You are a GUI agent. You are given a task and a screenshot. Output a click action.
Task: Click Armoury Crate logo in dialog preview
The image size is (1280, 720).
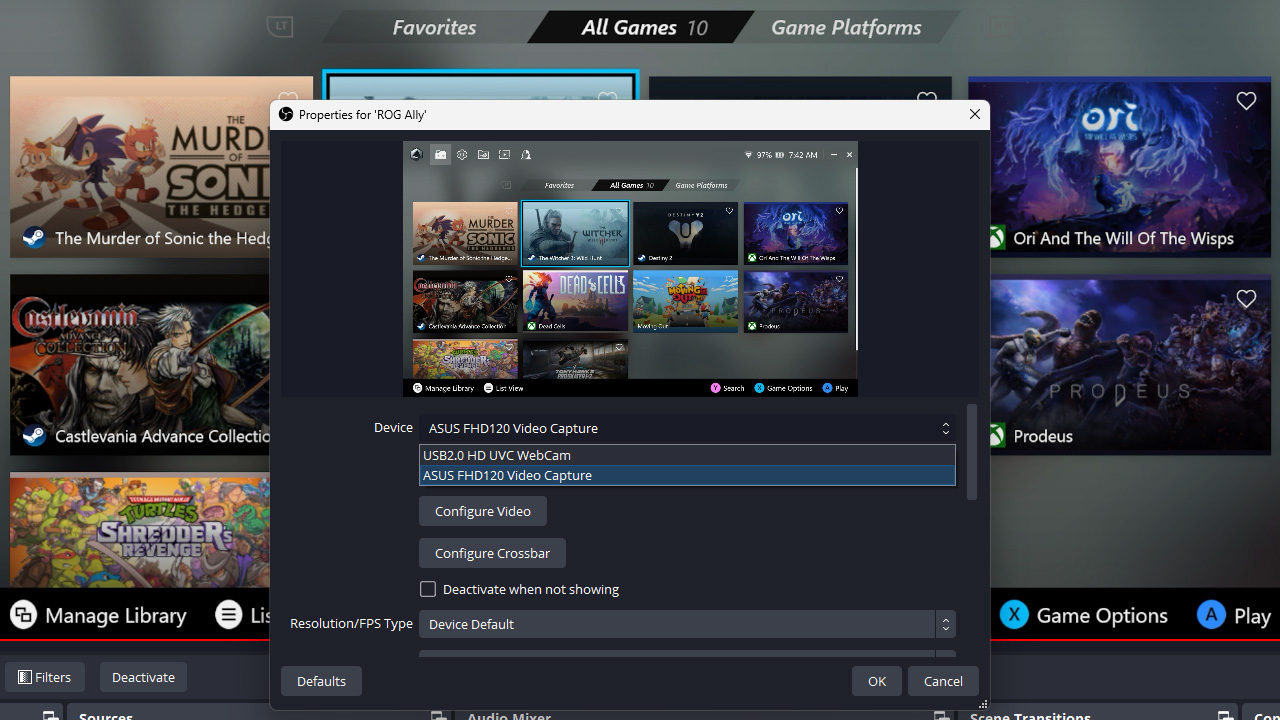[417, 155]
